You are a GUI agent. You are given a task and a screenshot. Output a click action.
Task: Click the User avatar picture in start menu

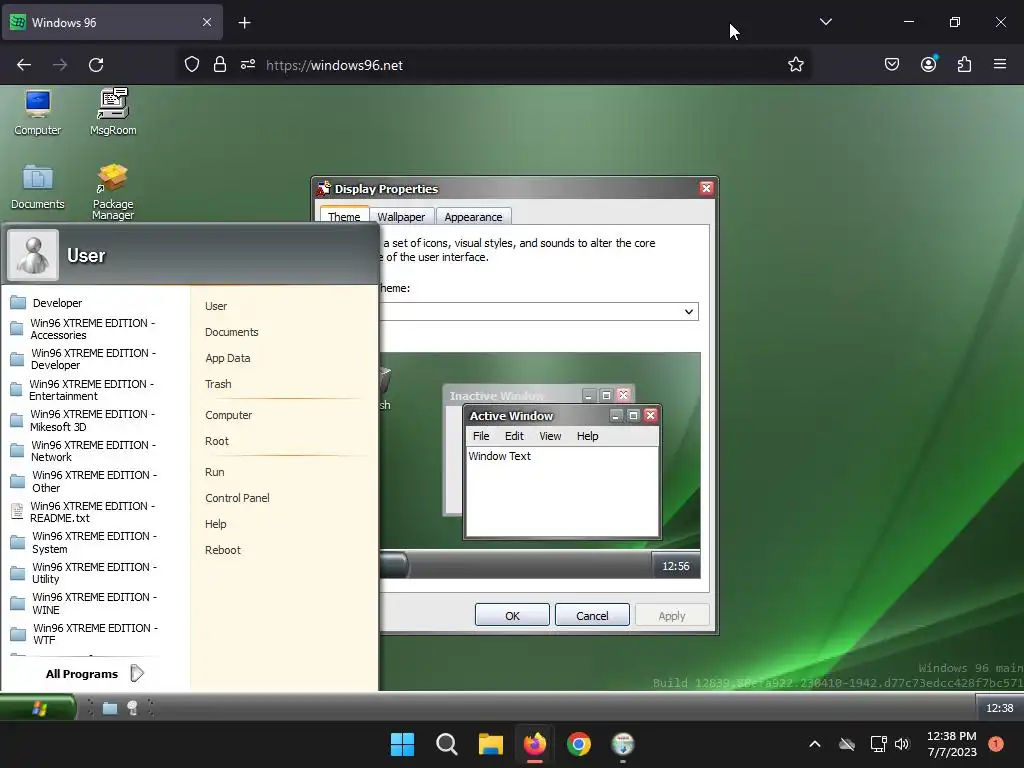[x=33, y=255]
